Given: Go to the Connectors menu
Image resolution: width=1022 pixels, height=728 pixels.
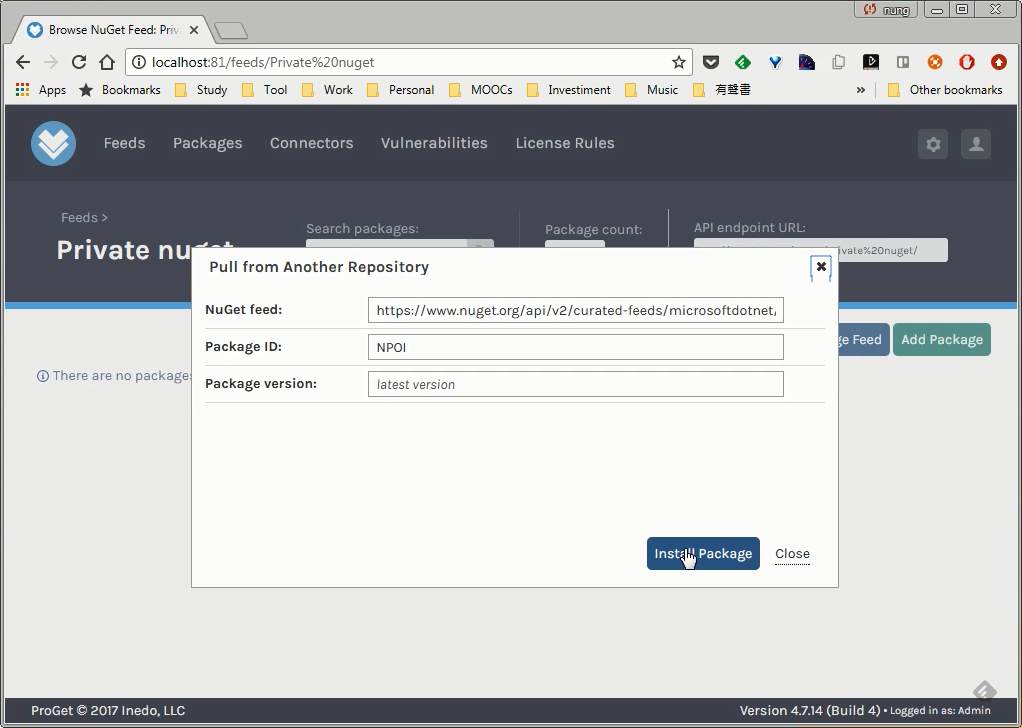Looking at the screenshot, I should [x=312, y=143].
